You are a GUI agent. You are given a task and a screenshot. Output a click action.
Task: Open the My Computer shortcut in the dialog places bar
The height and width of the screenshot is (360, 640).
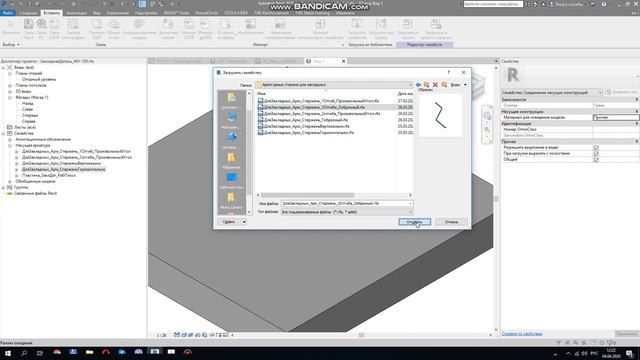231,120
